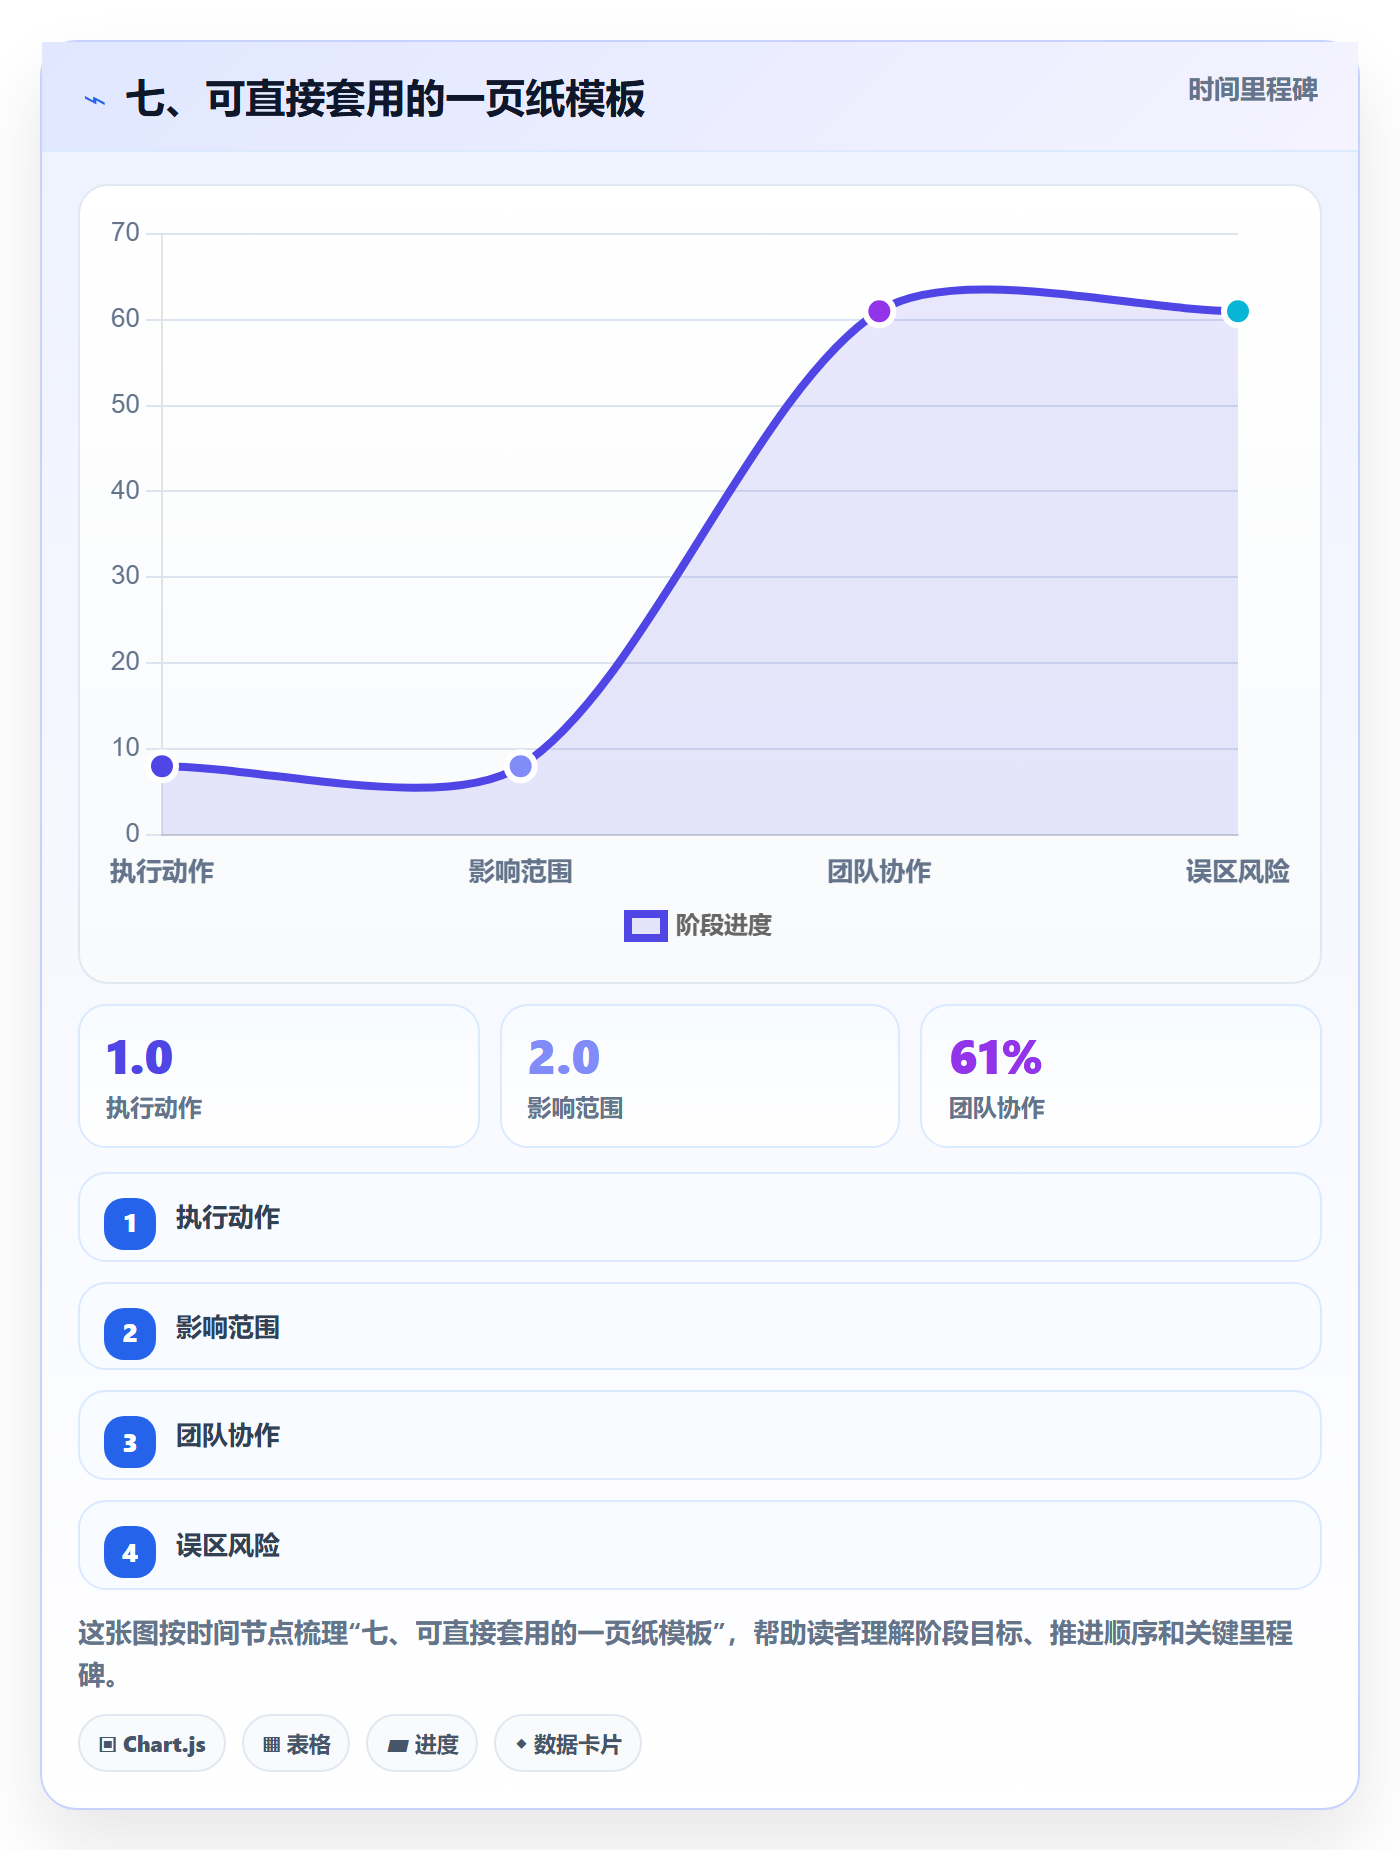The width and height of the screenshot is (1400, 1850).
Task: Click the 执行动作 caption under 1.0
Action: (154, 1108)
